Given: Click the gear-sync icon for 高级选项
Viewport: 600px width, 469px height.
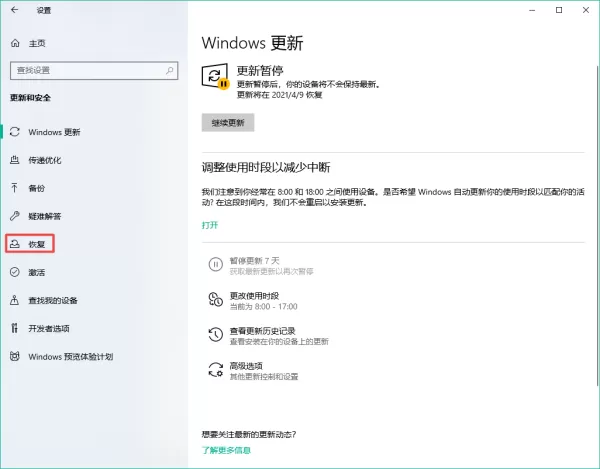Looking at the screenshot, I should (215, 370).
